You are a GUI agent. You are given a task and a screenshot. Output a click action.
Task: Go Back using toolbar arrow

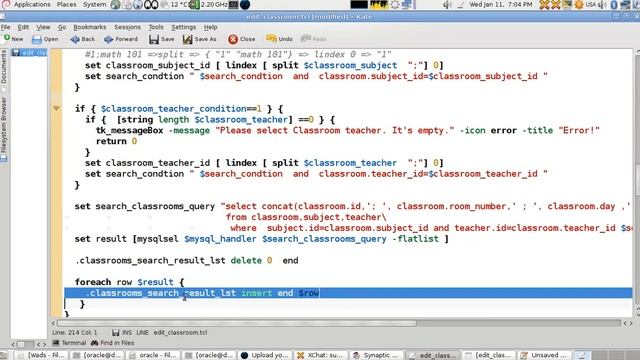(82, 39)
